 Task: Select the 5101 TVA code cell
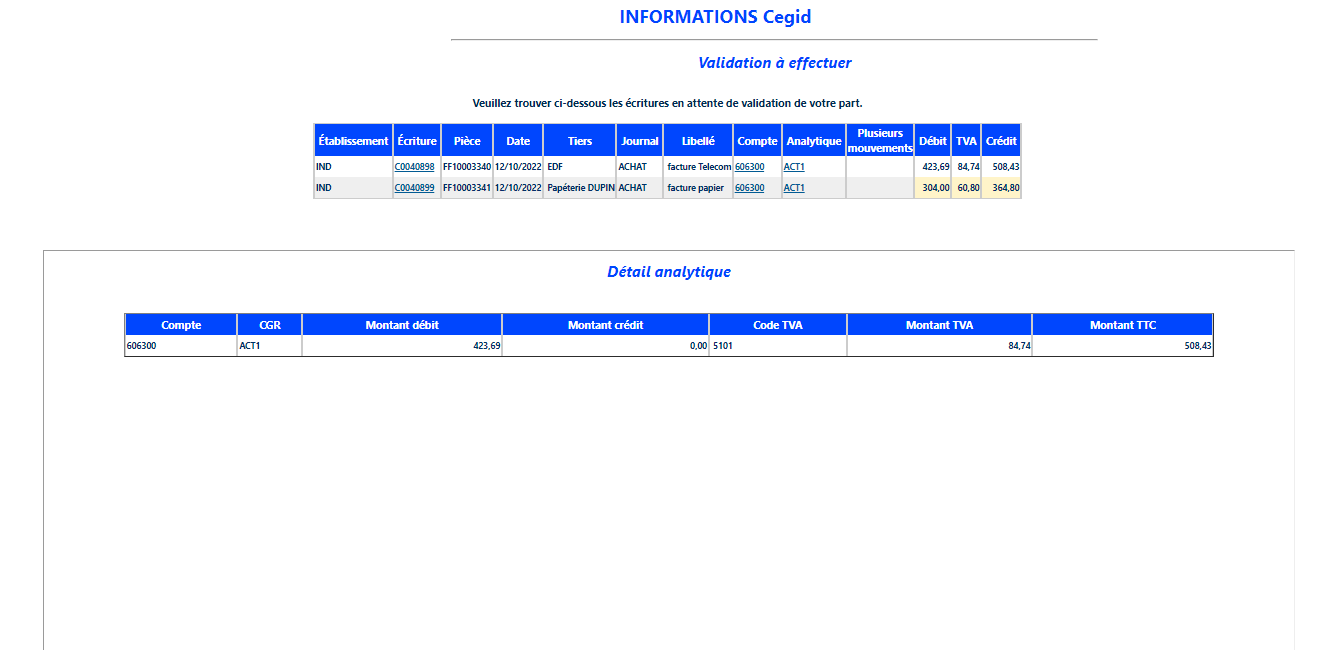(x=778, y=346)
